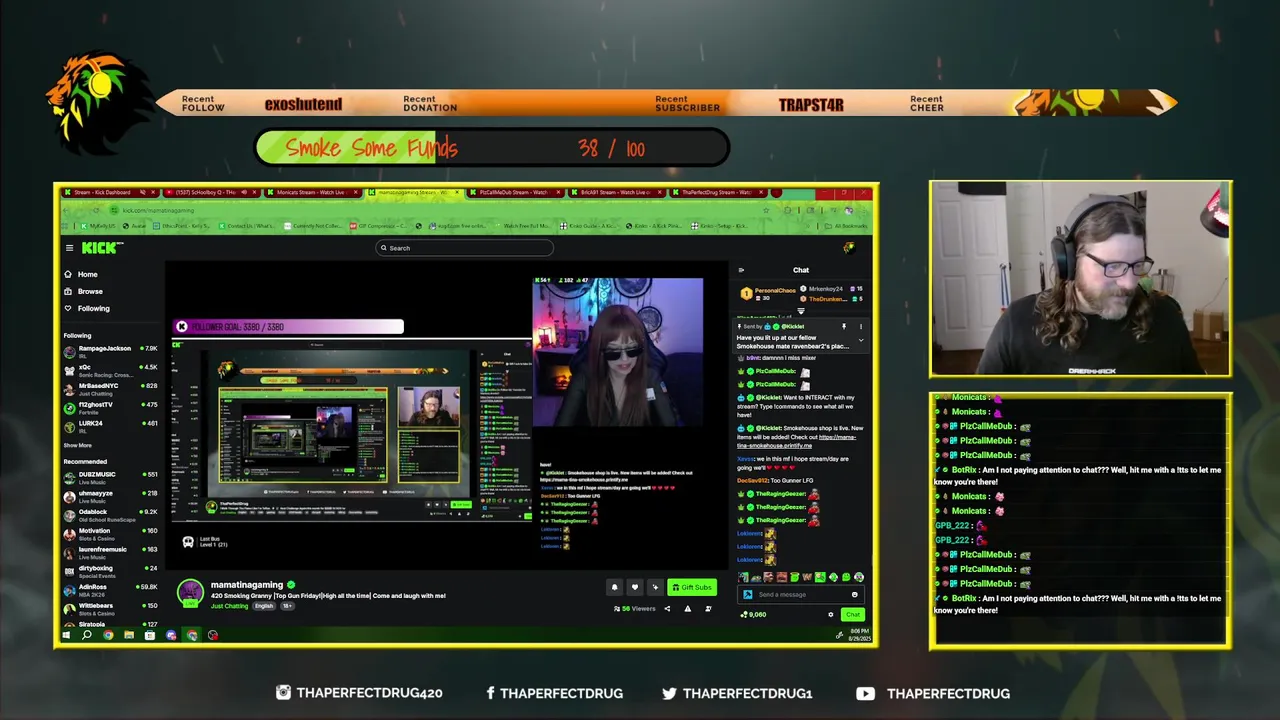1280x720 pixels.
Task: Open Windows taskbar search icon
Action: 87,635
